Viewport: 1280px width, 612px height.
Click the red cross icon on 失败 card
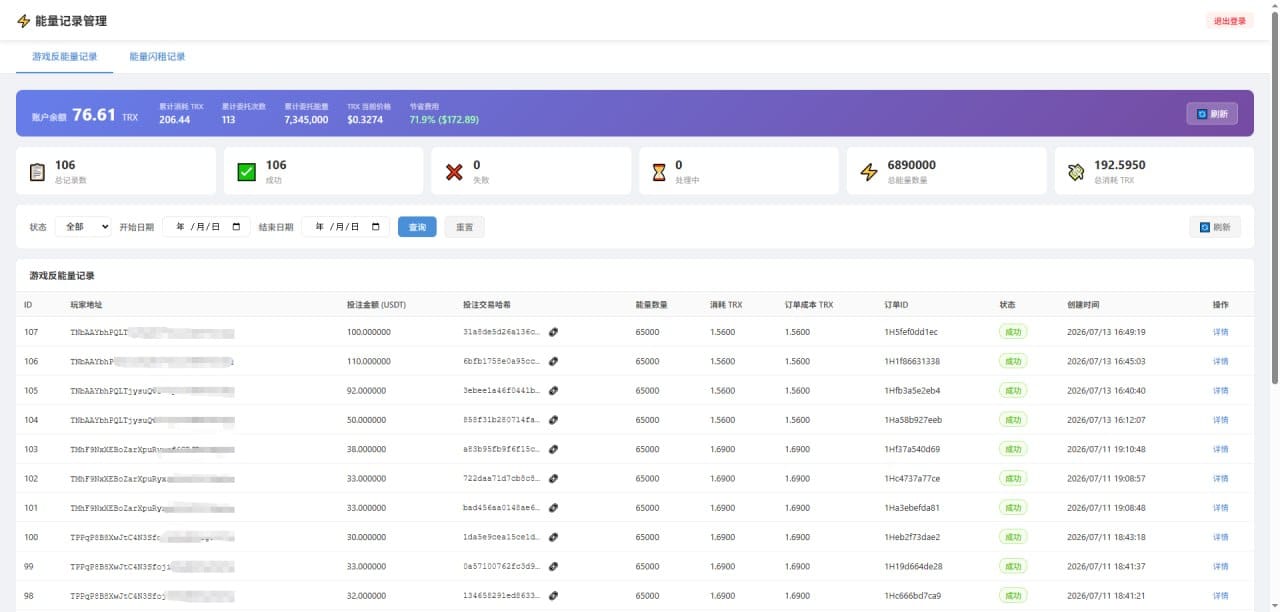coord(454,172)
